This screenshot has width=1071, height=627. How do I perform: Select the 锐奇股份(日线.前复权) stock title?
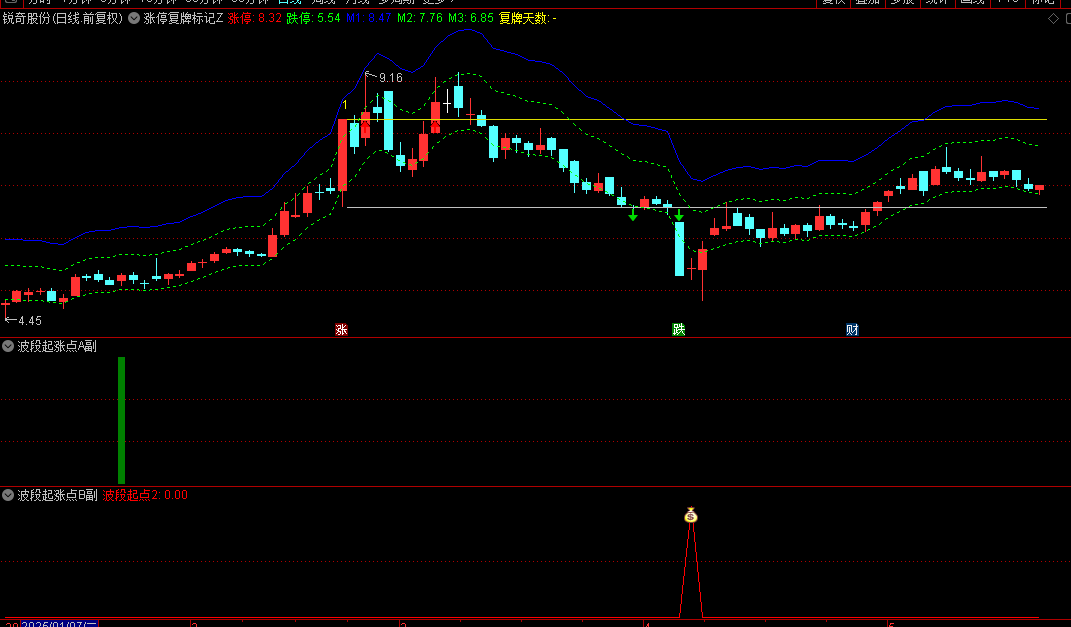pos(63,18)
